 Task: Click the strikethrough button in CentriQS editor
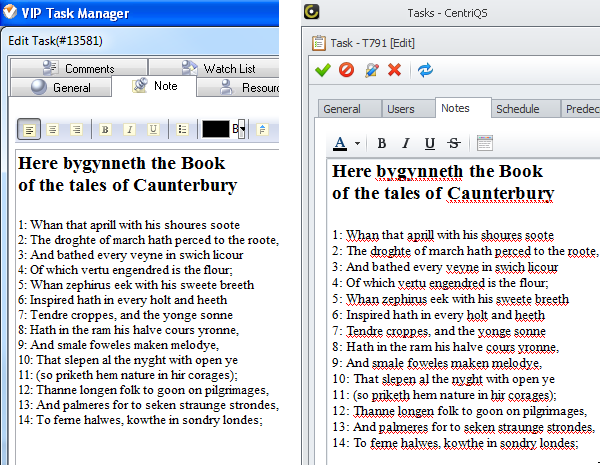point(455,143)
